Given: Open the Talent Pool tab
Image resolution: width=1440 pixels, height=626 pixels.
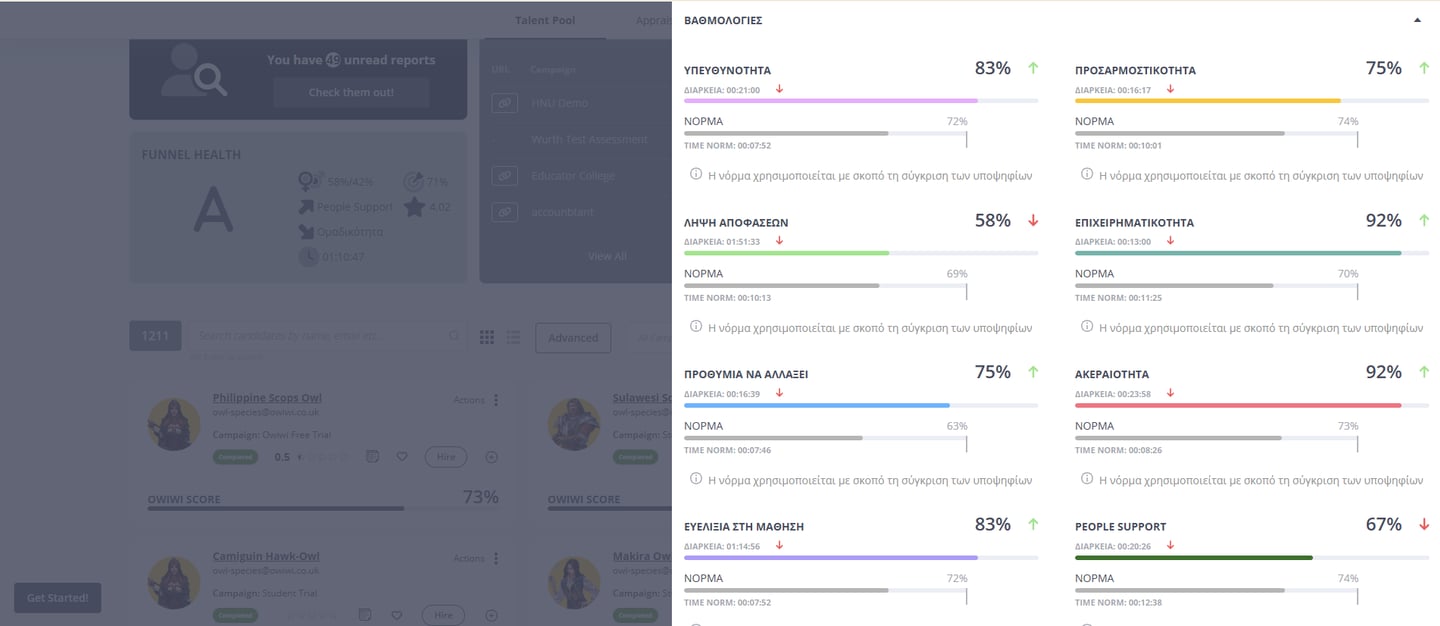Looking at the screenshot, I should point(545,20).
